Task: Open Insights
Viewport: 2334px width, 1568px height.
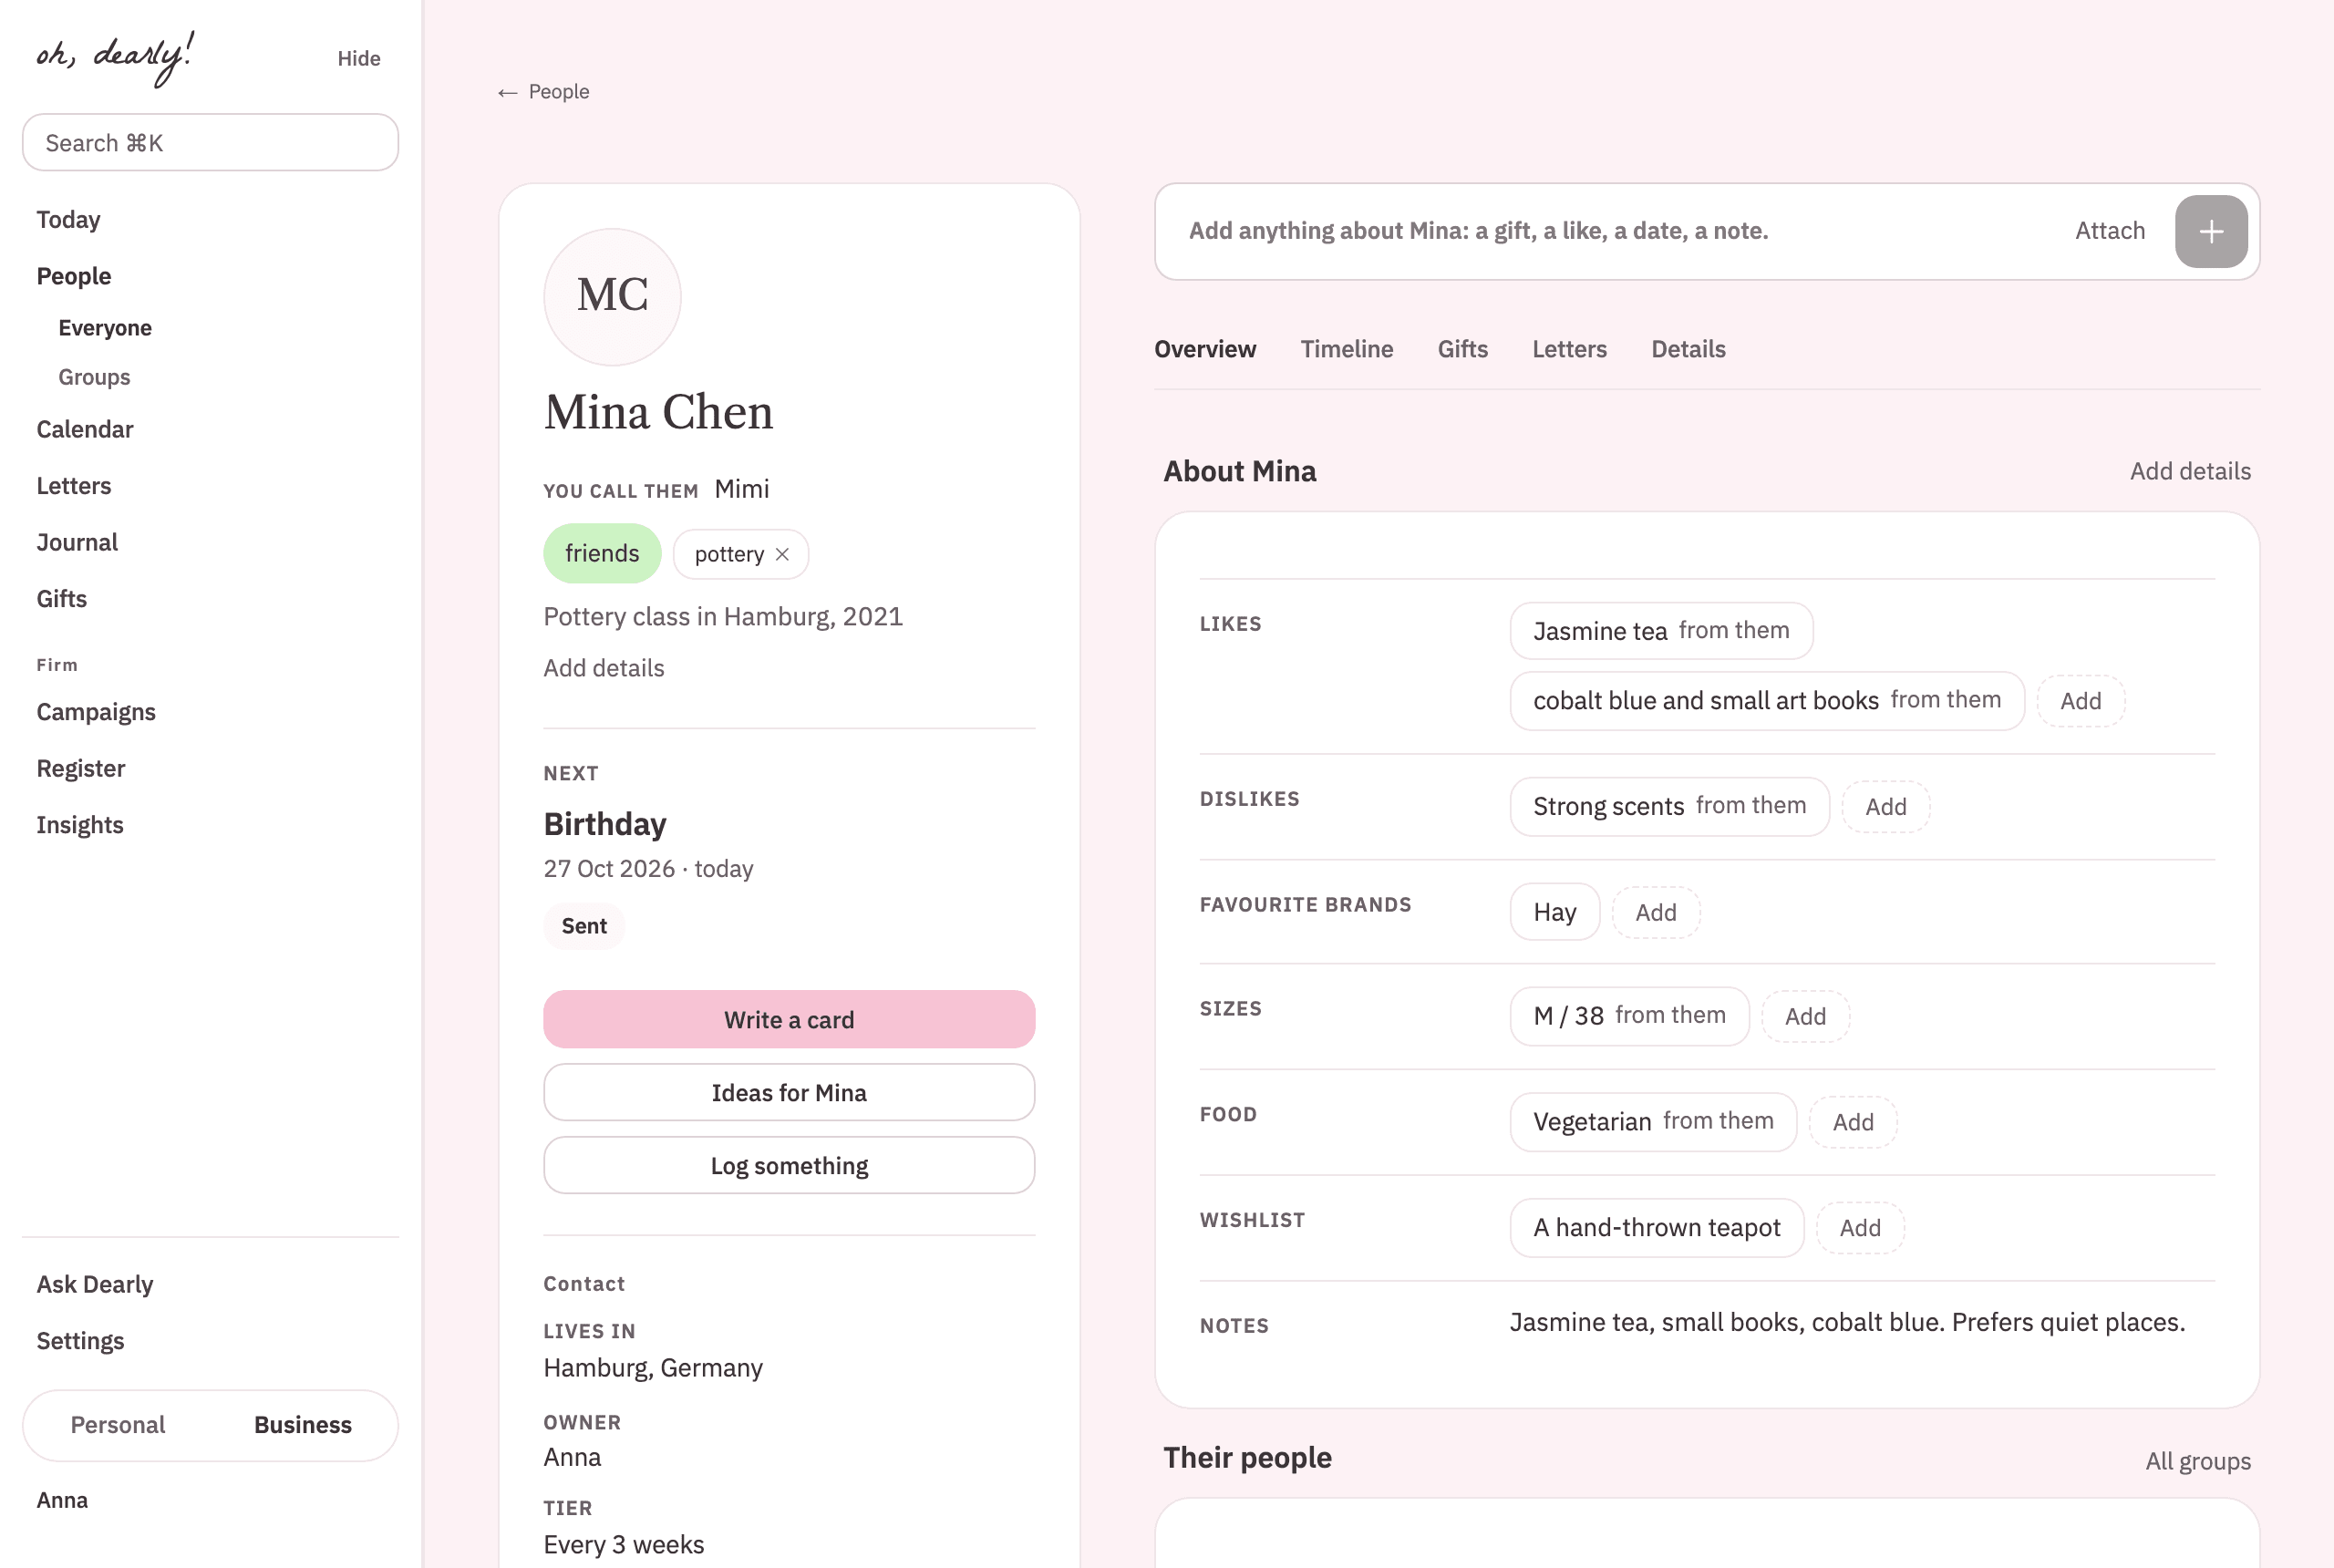Action: coord(80,825)
